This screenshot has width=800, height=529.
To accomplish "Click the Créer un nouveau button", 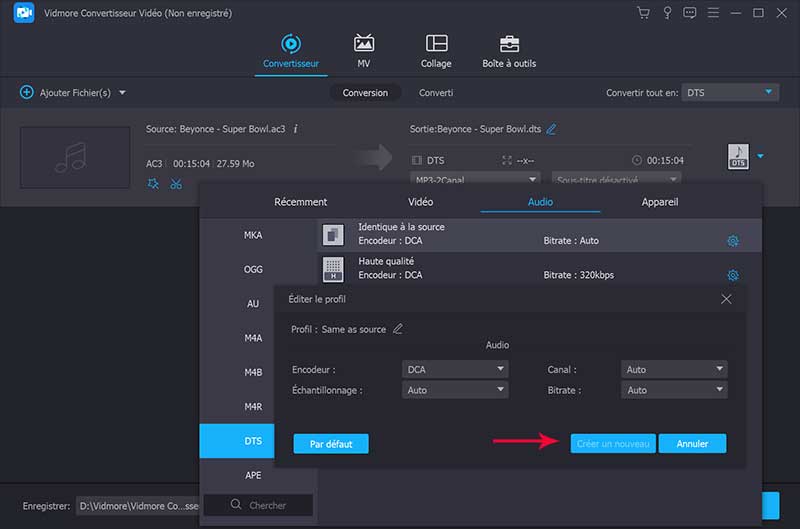I will 613,443.
